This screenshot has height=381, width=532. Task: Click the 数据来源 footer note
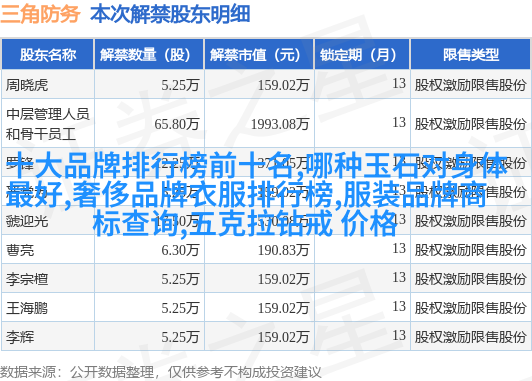click(160, 372)
